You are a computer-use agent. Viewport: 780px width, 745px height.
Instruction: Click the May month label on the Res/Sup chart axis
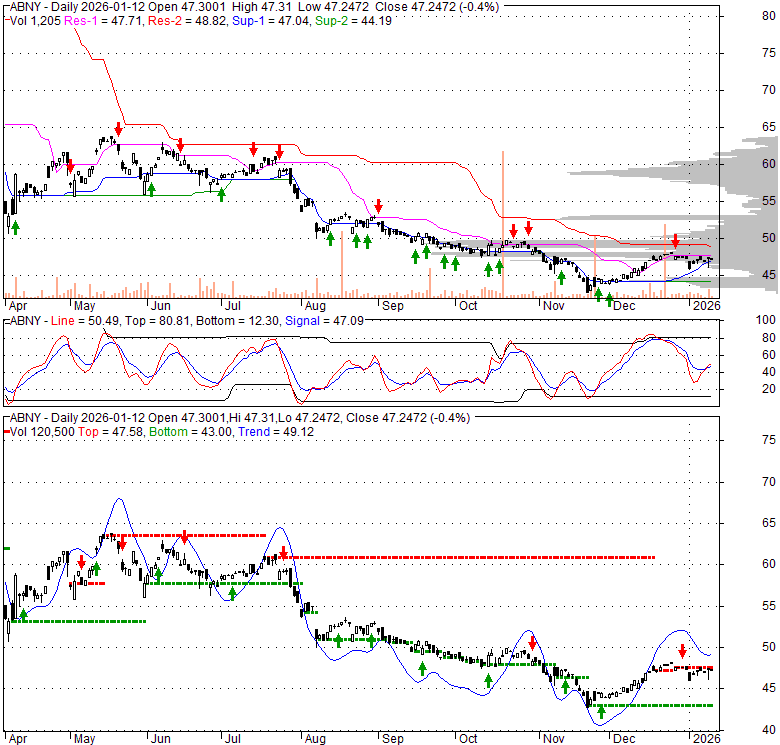tap(84, 305)
